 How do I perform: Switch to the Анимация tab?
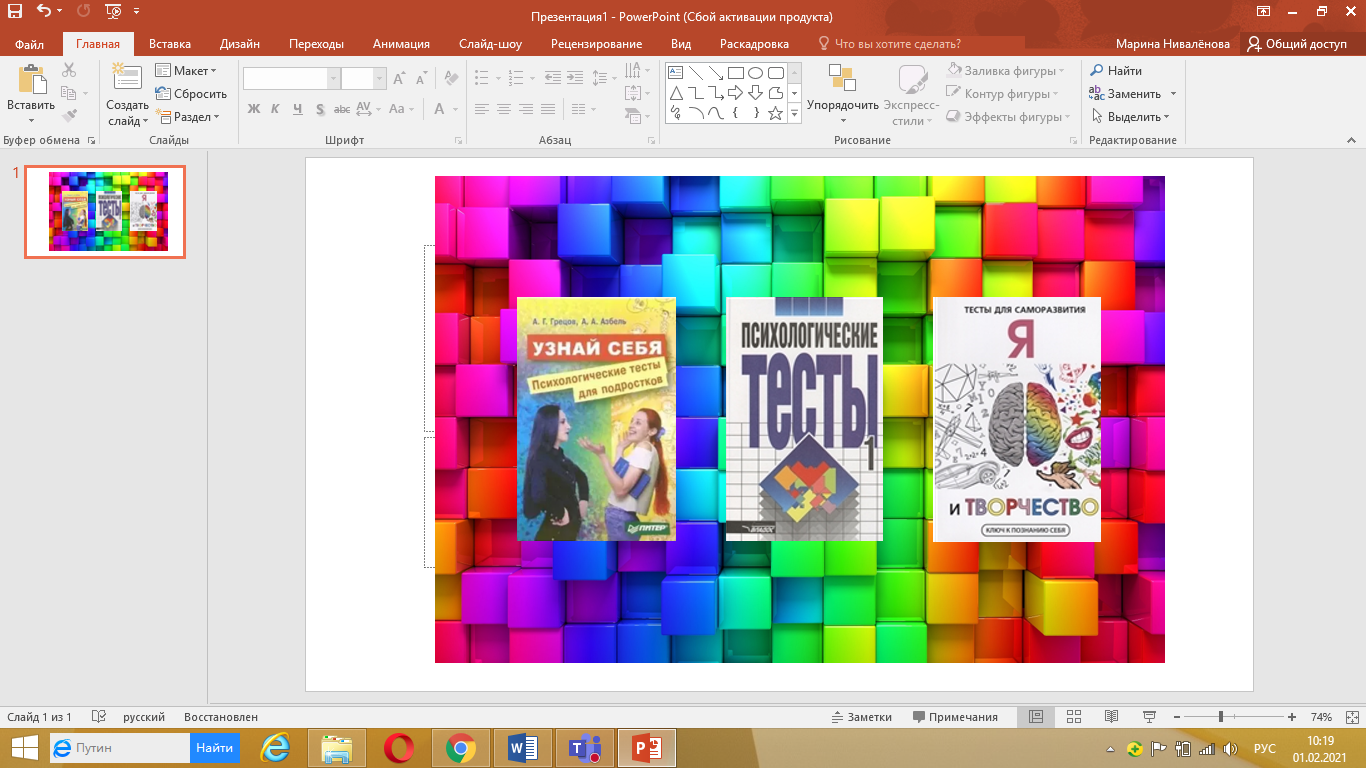tap(401, 44)
